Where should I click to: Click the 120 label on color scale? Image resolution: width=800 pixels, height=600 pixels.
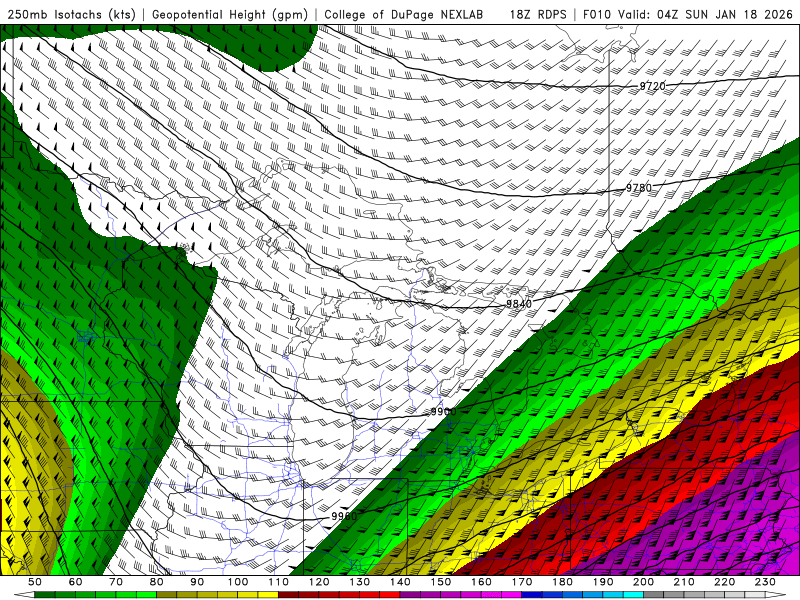click(x=319, y=582)
